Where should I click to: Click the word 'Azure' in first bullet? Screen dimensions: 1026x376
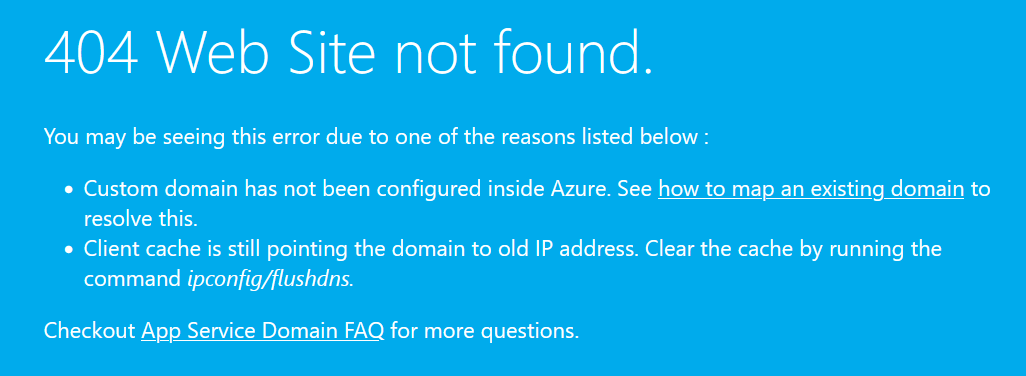pos(575,190)
